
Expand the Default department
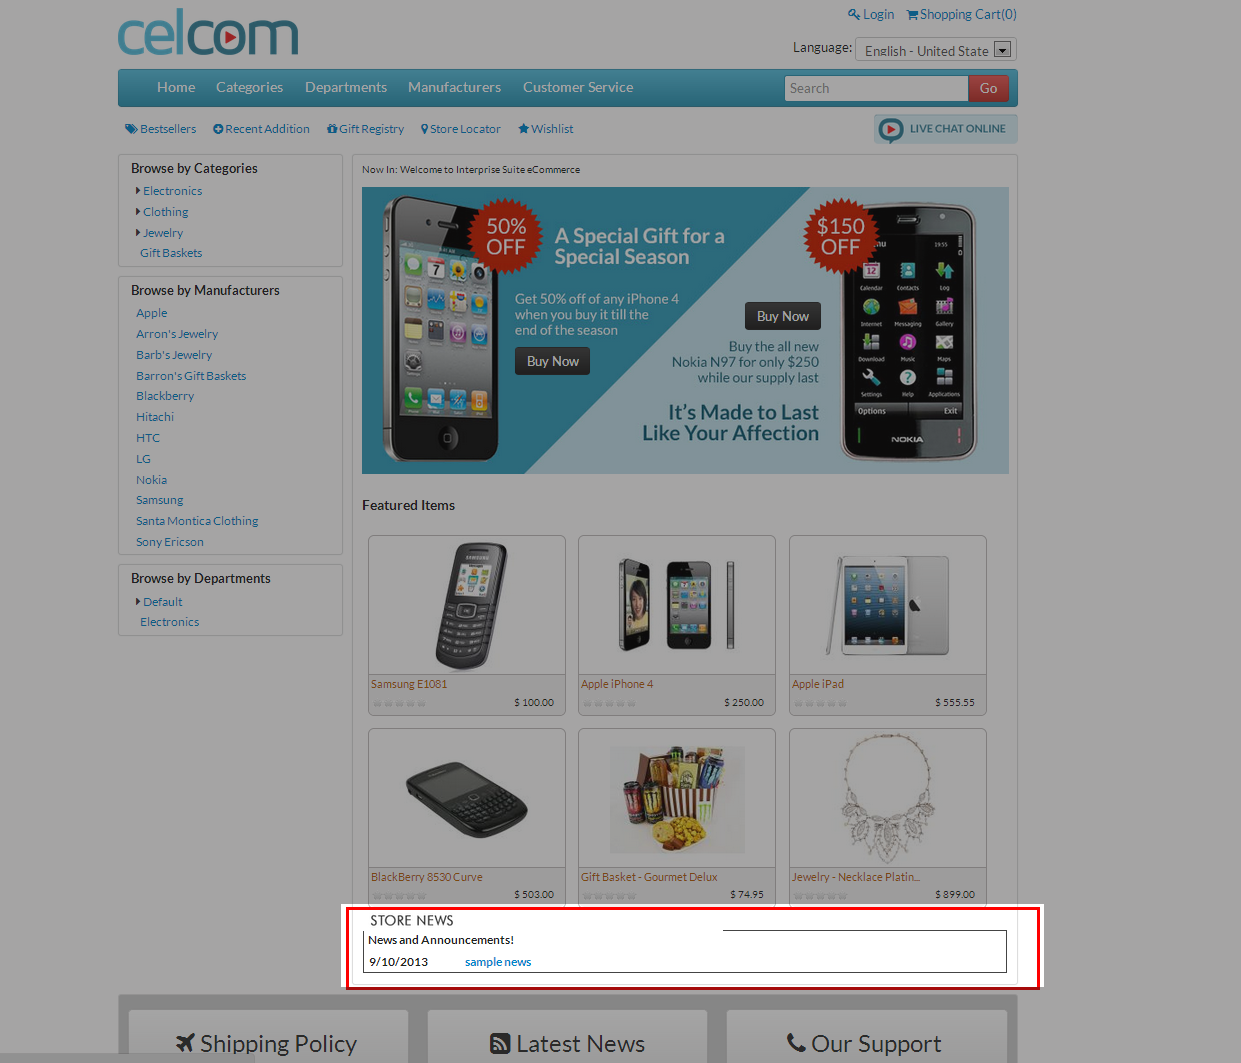[x=138, y=601]
